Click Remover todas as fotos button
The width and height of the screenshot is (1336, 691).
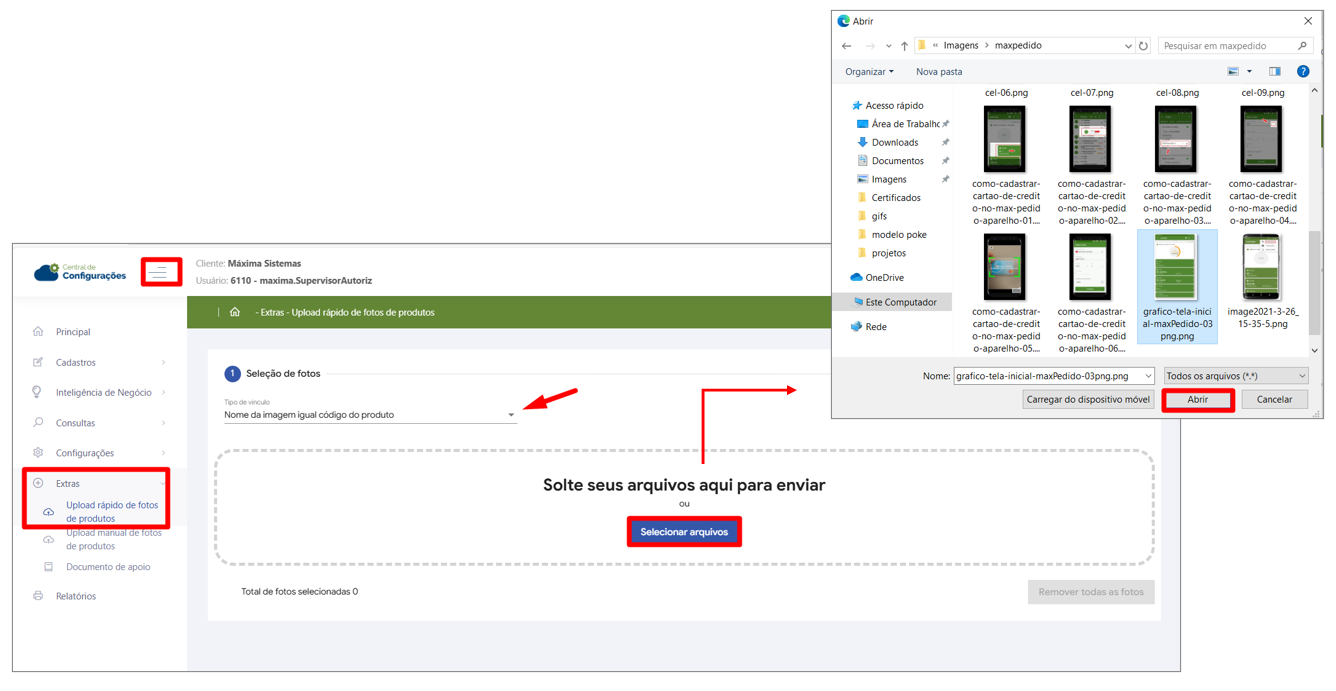[x=1091, y=592]
